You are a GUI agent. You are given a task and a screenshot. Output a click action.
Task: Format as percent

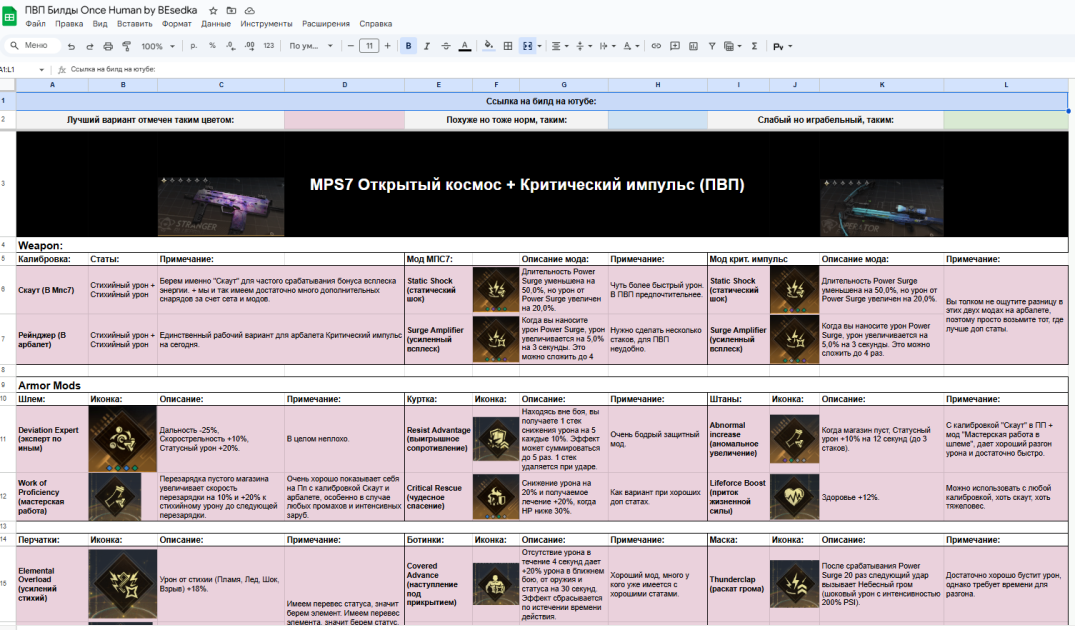(x=213, y=46)
